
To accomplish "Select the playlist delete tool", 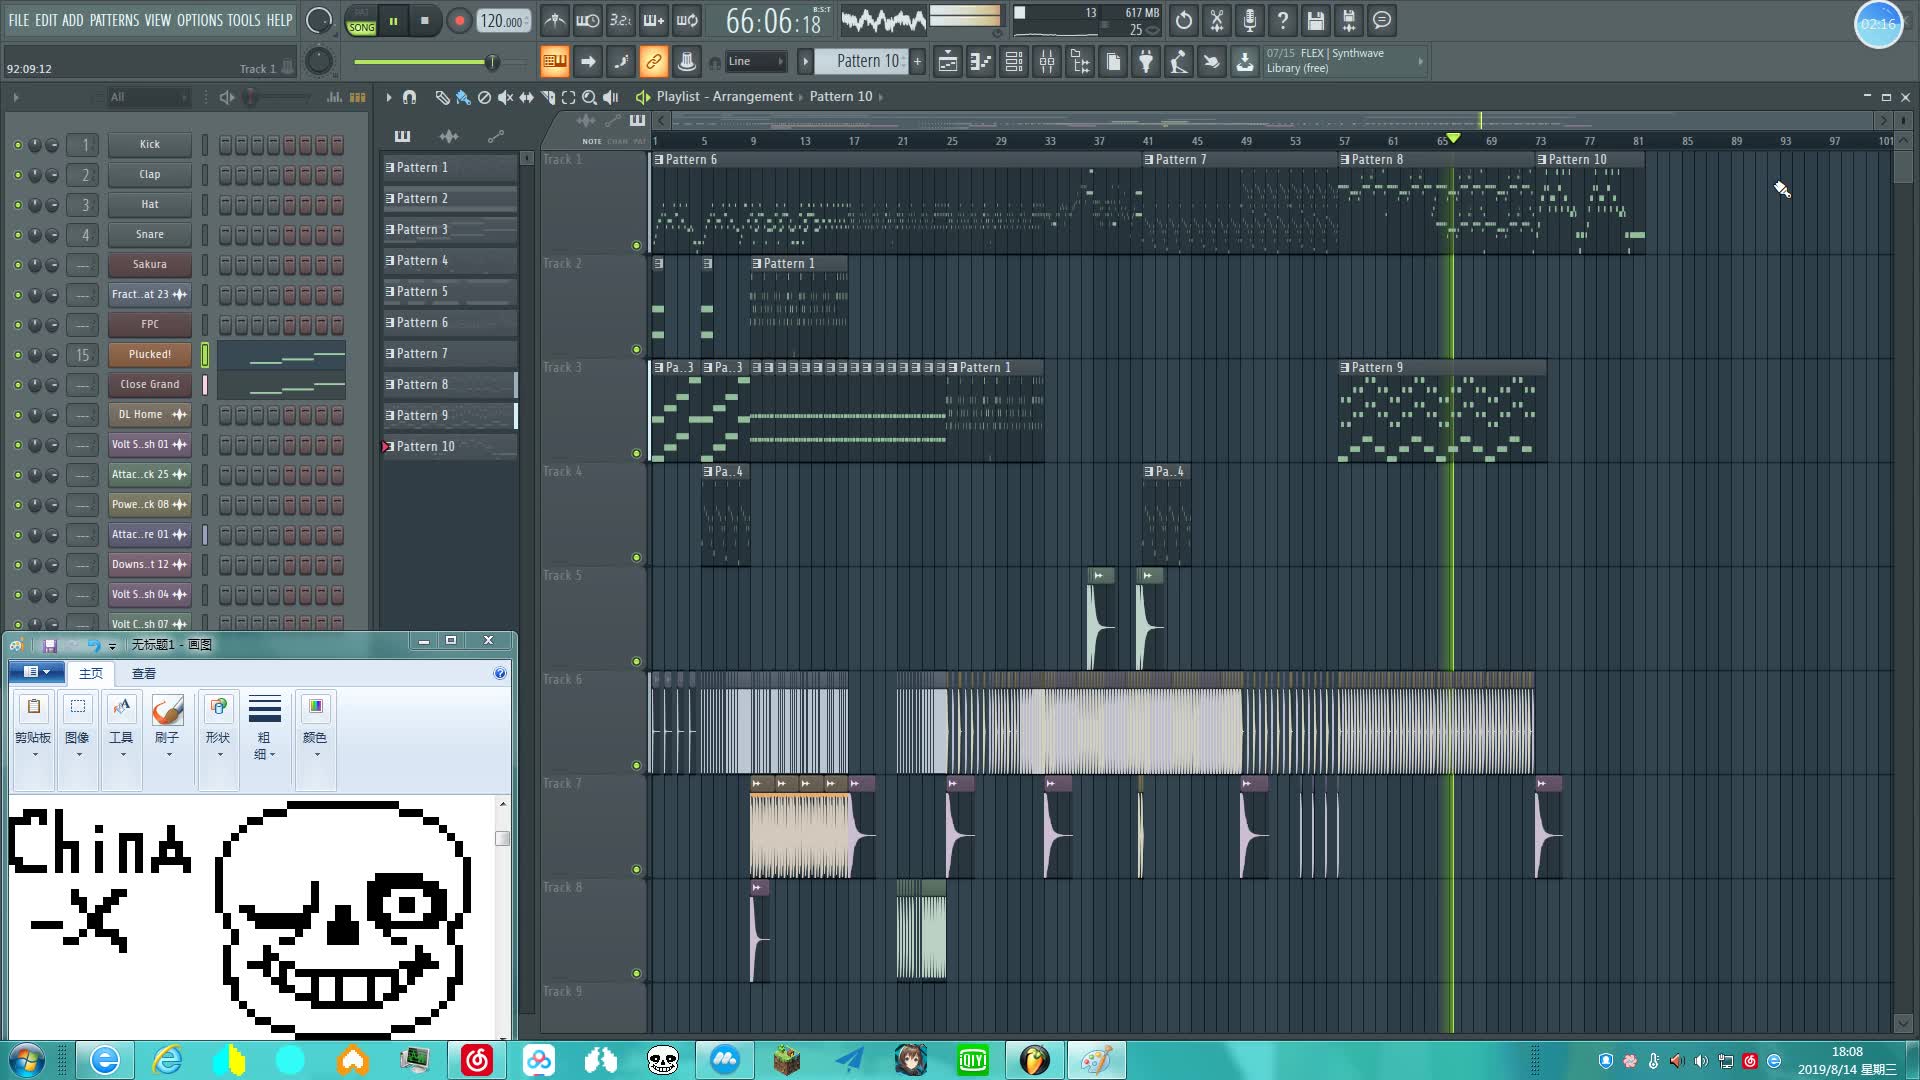I will [484, 97].
